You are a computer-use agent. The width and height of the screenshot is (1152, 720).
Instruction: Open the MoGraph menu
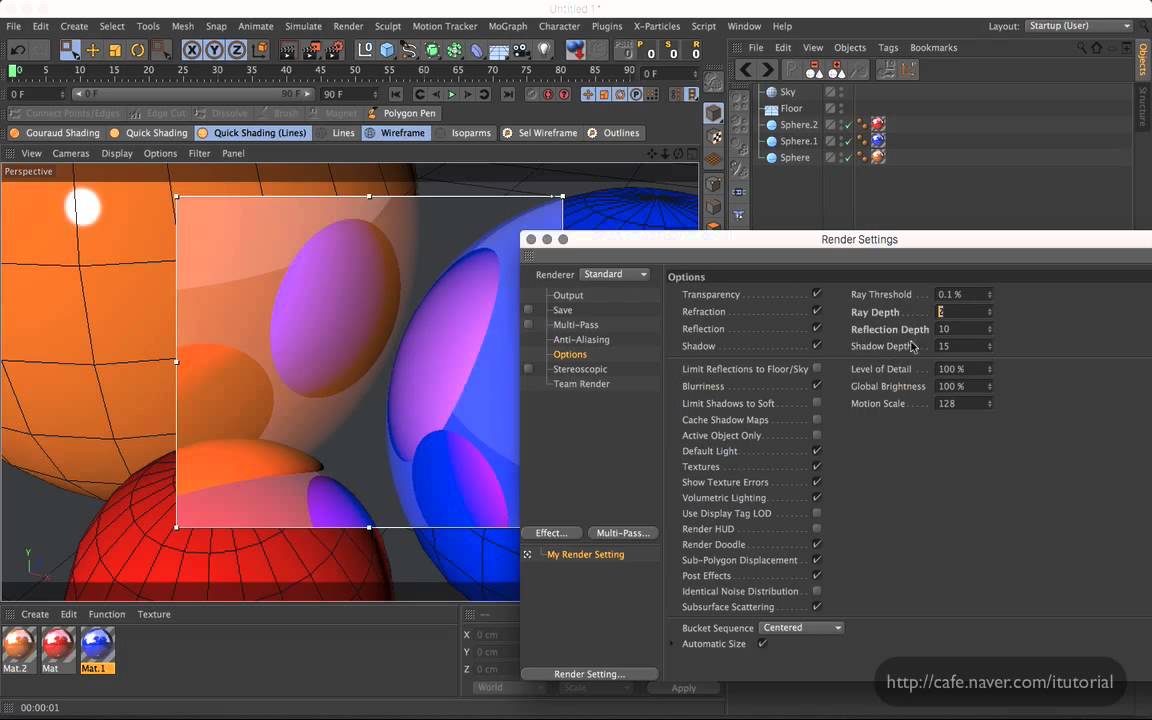pyautogui.click(x=508, y=26)
